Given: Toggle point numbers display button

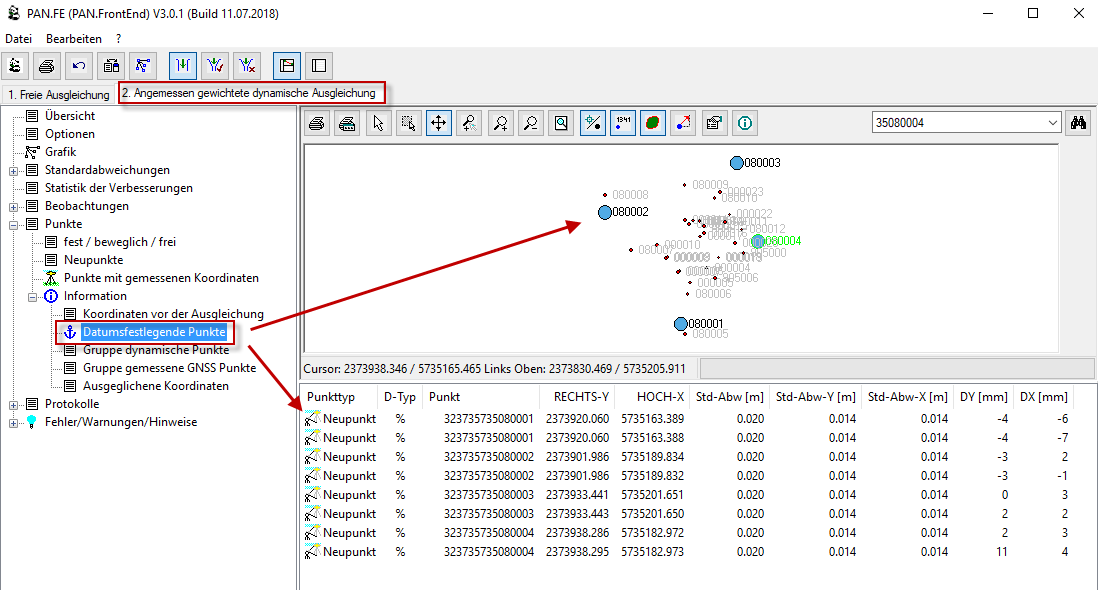Looking at the screenshot, I should pyautogui.click(x=622, y=123).
